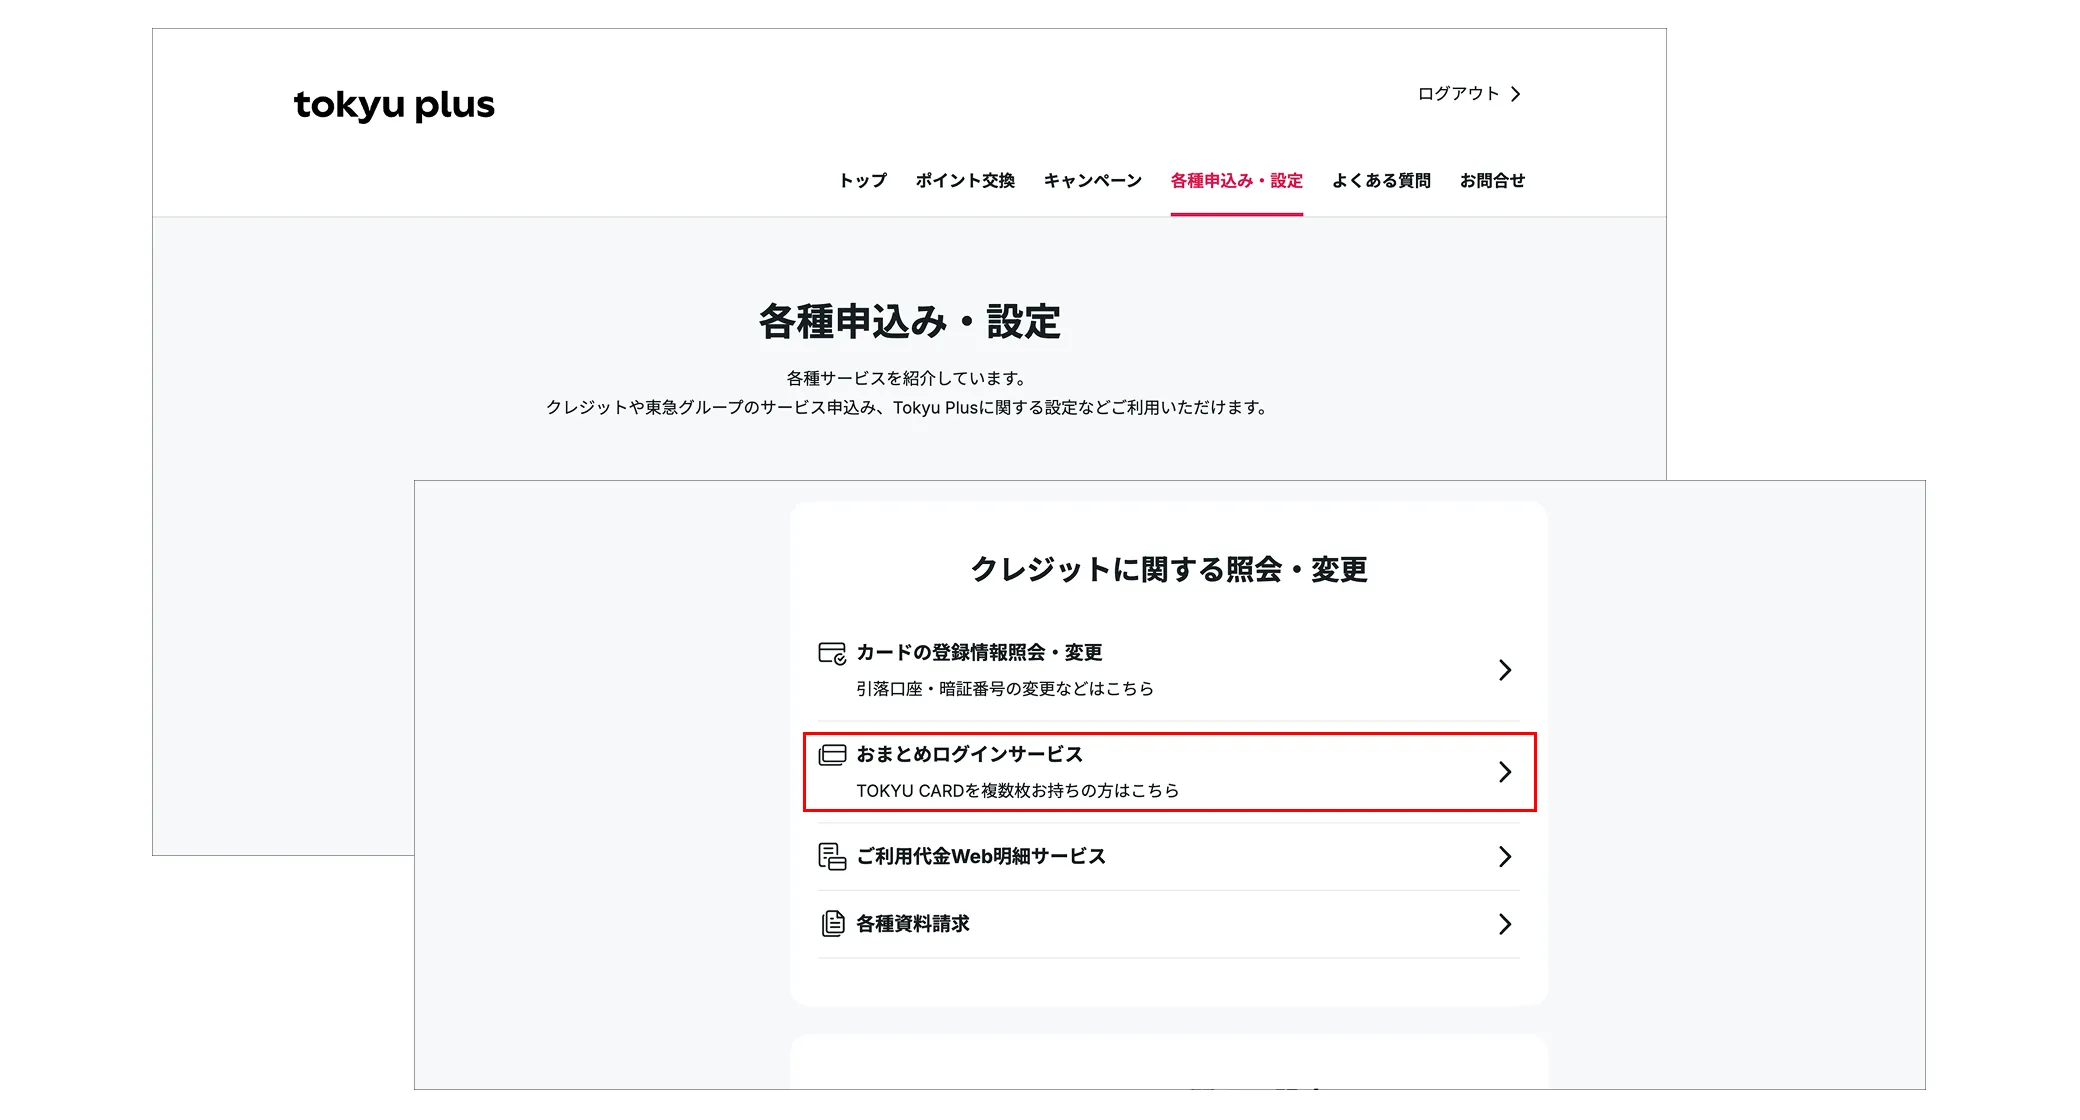Click the ログアウト link
The width and height of the screenshot is (2080, 1120).
(1456, 93)
